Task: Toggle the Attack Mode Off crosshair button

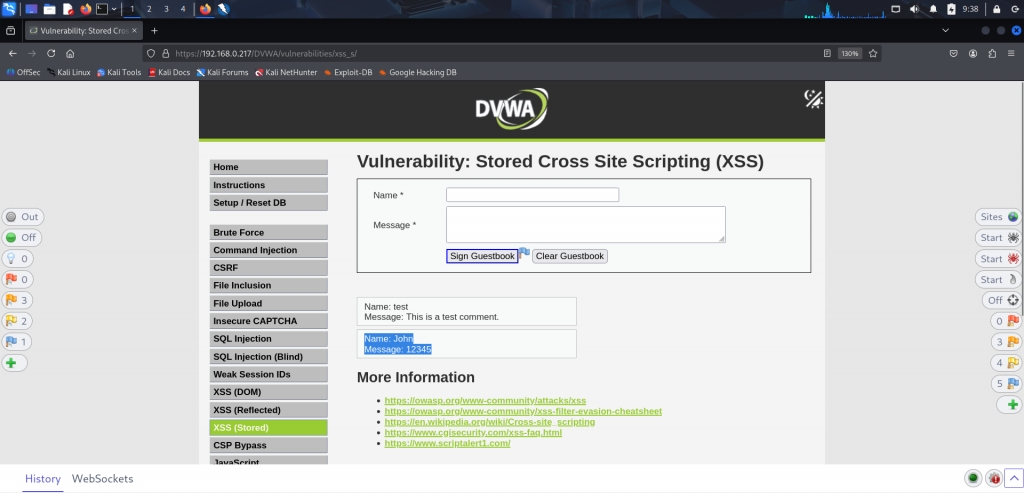Action: click(1002, 300)
